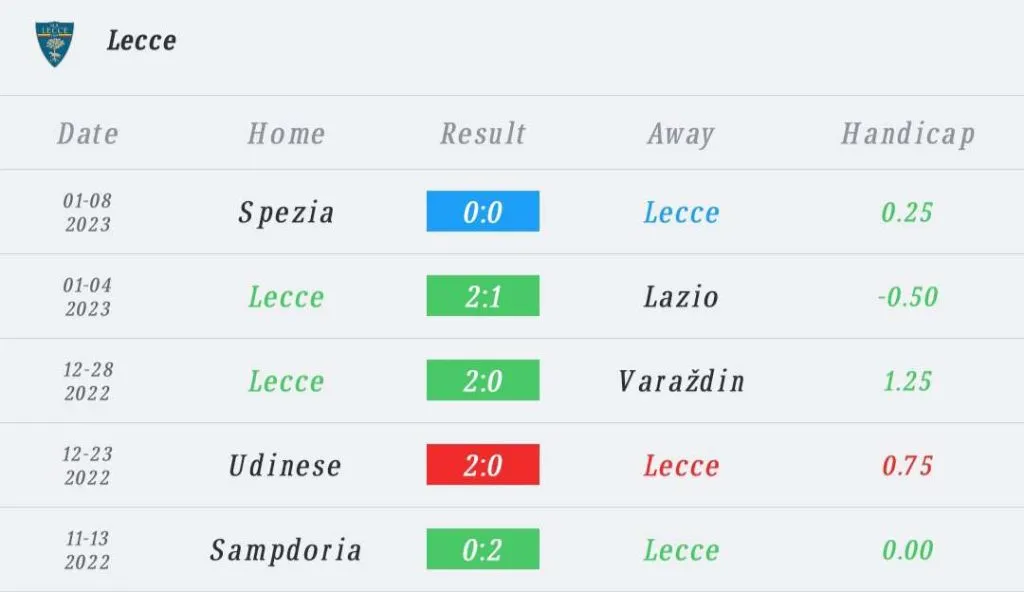Open the Udinese team link
The height and width of the screenshot is (592, 1024).
pyautogui.click(x=286, y=465)
